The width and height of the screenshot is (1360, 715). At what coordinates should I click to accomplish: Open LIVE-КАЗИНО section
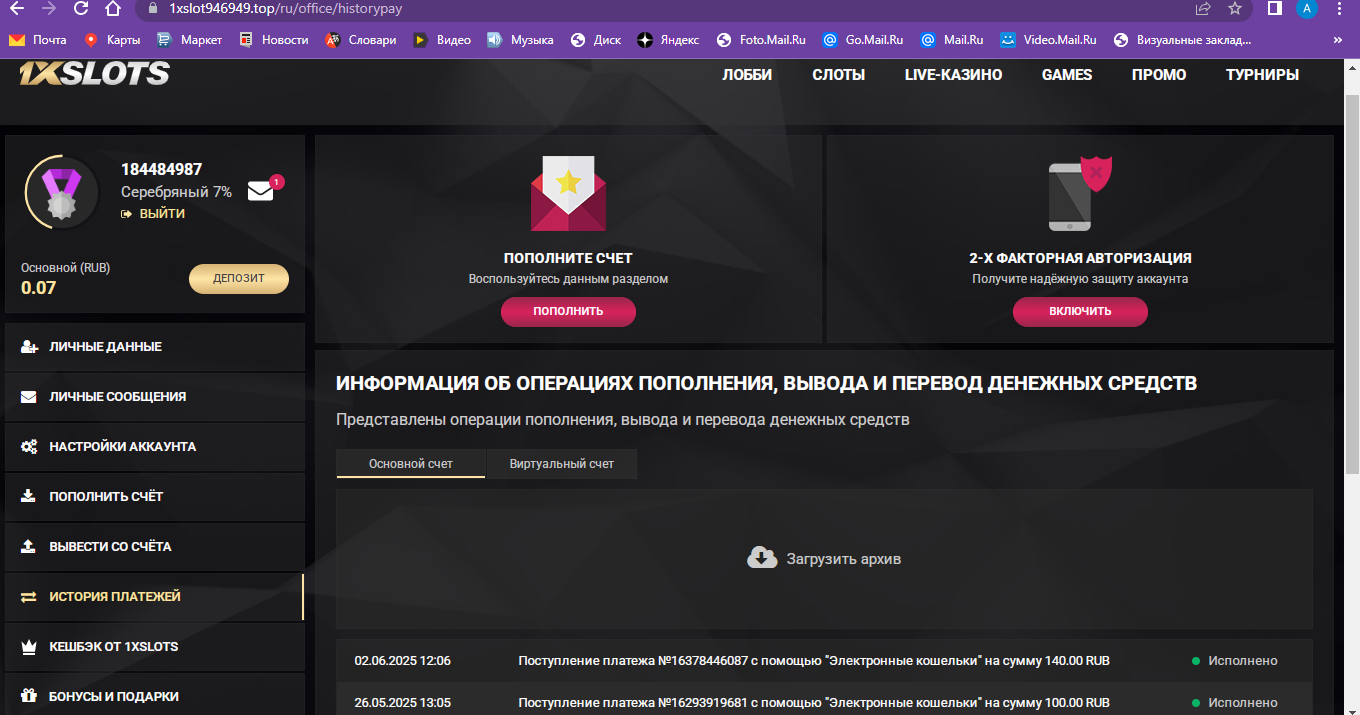pos(953,75)
